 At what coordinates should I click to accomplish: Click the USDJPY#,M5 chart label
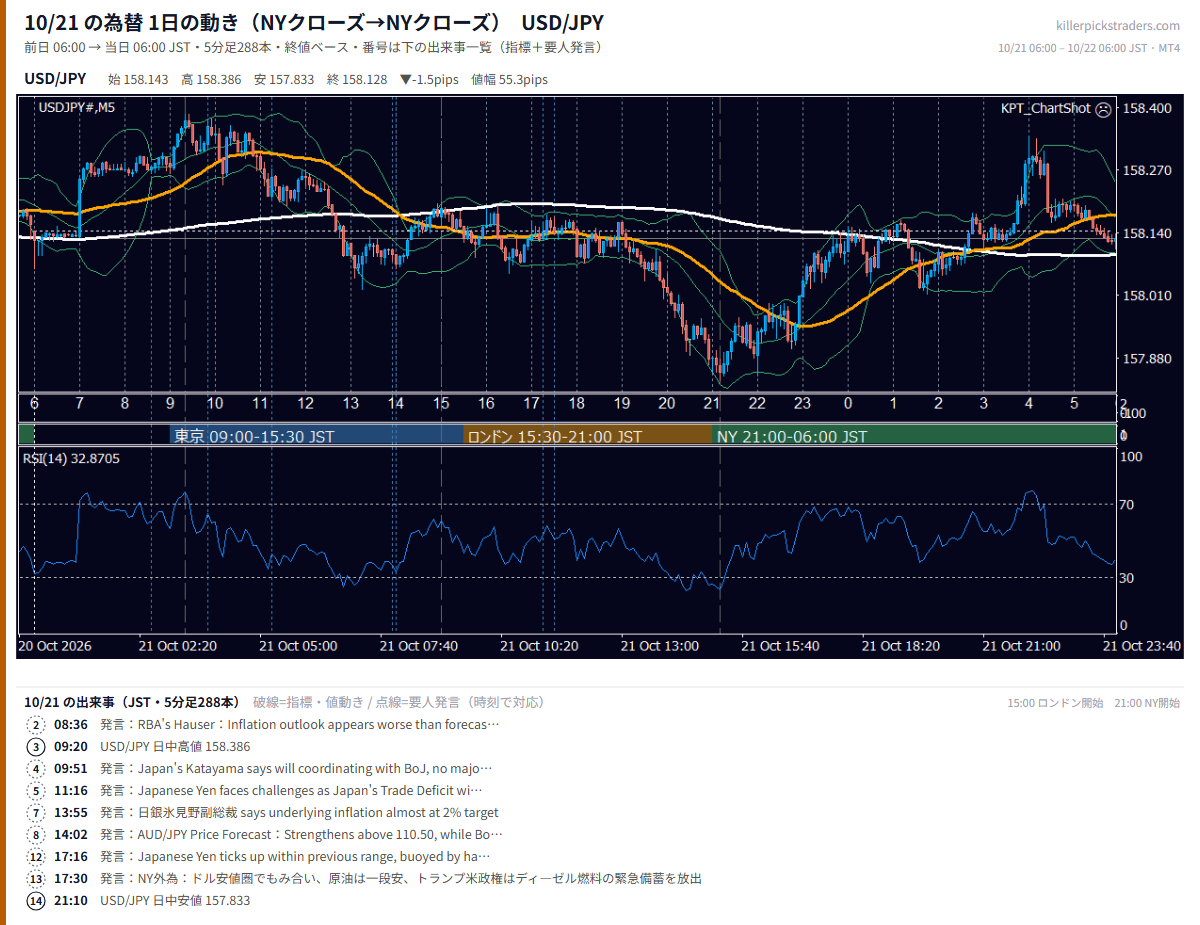[x=76, y=108]
